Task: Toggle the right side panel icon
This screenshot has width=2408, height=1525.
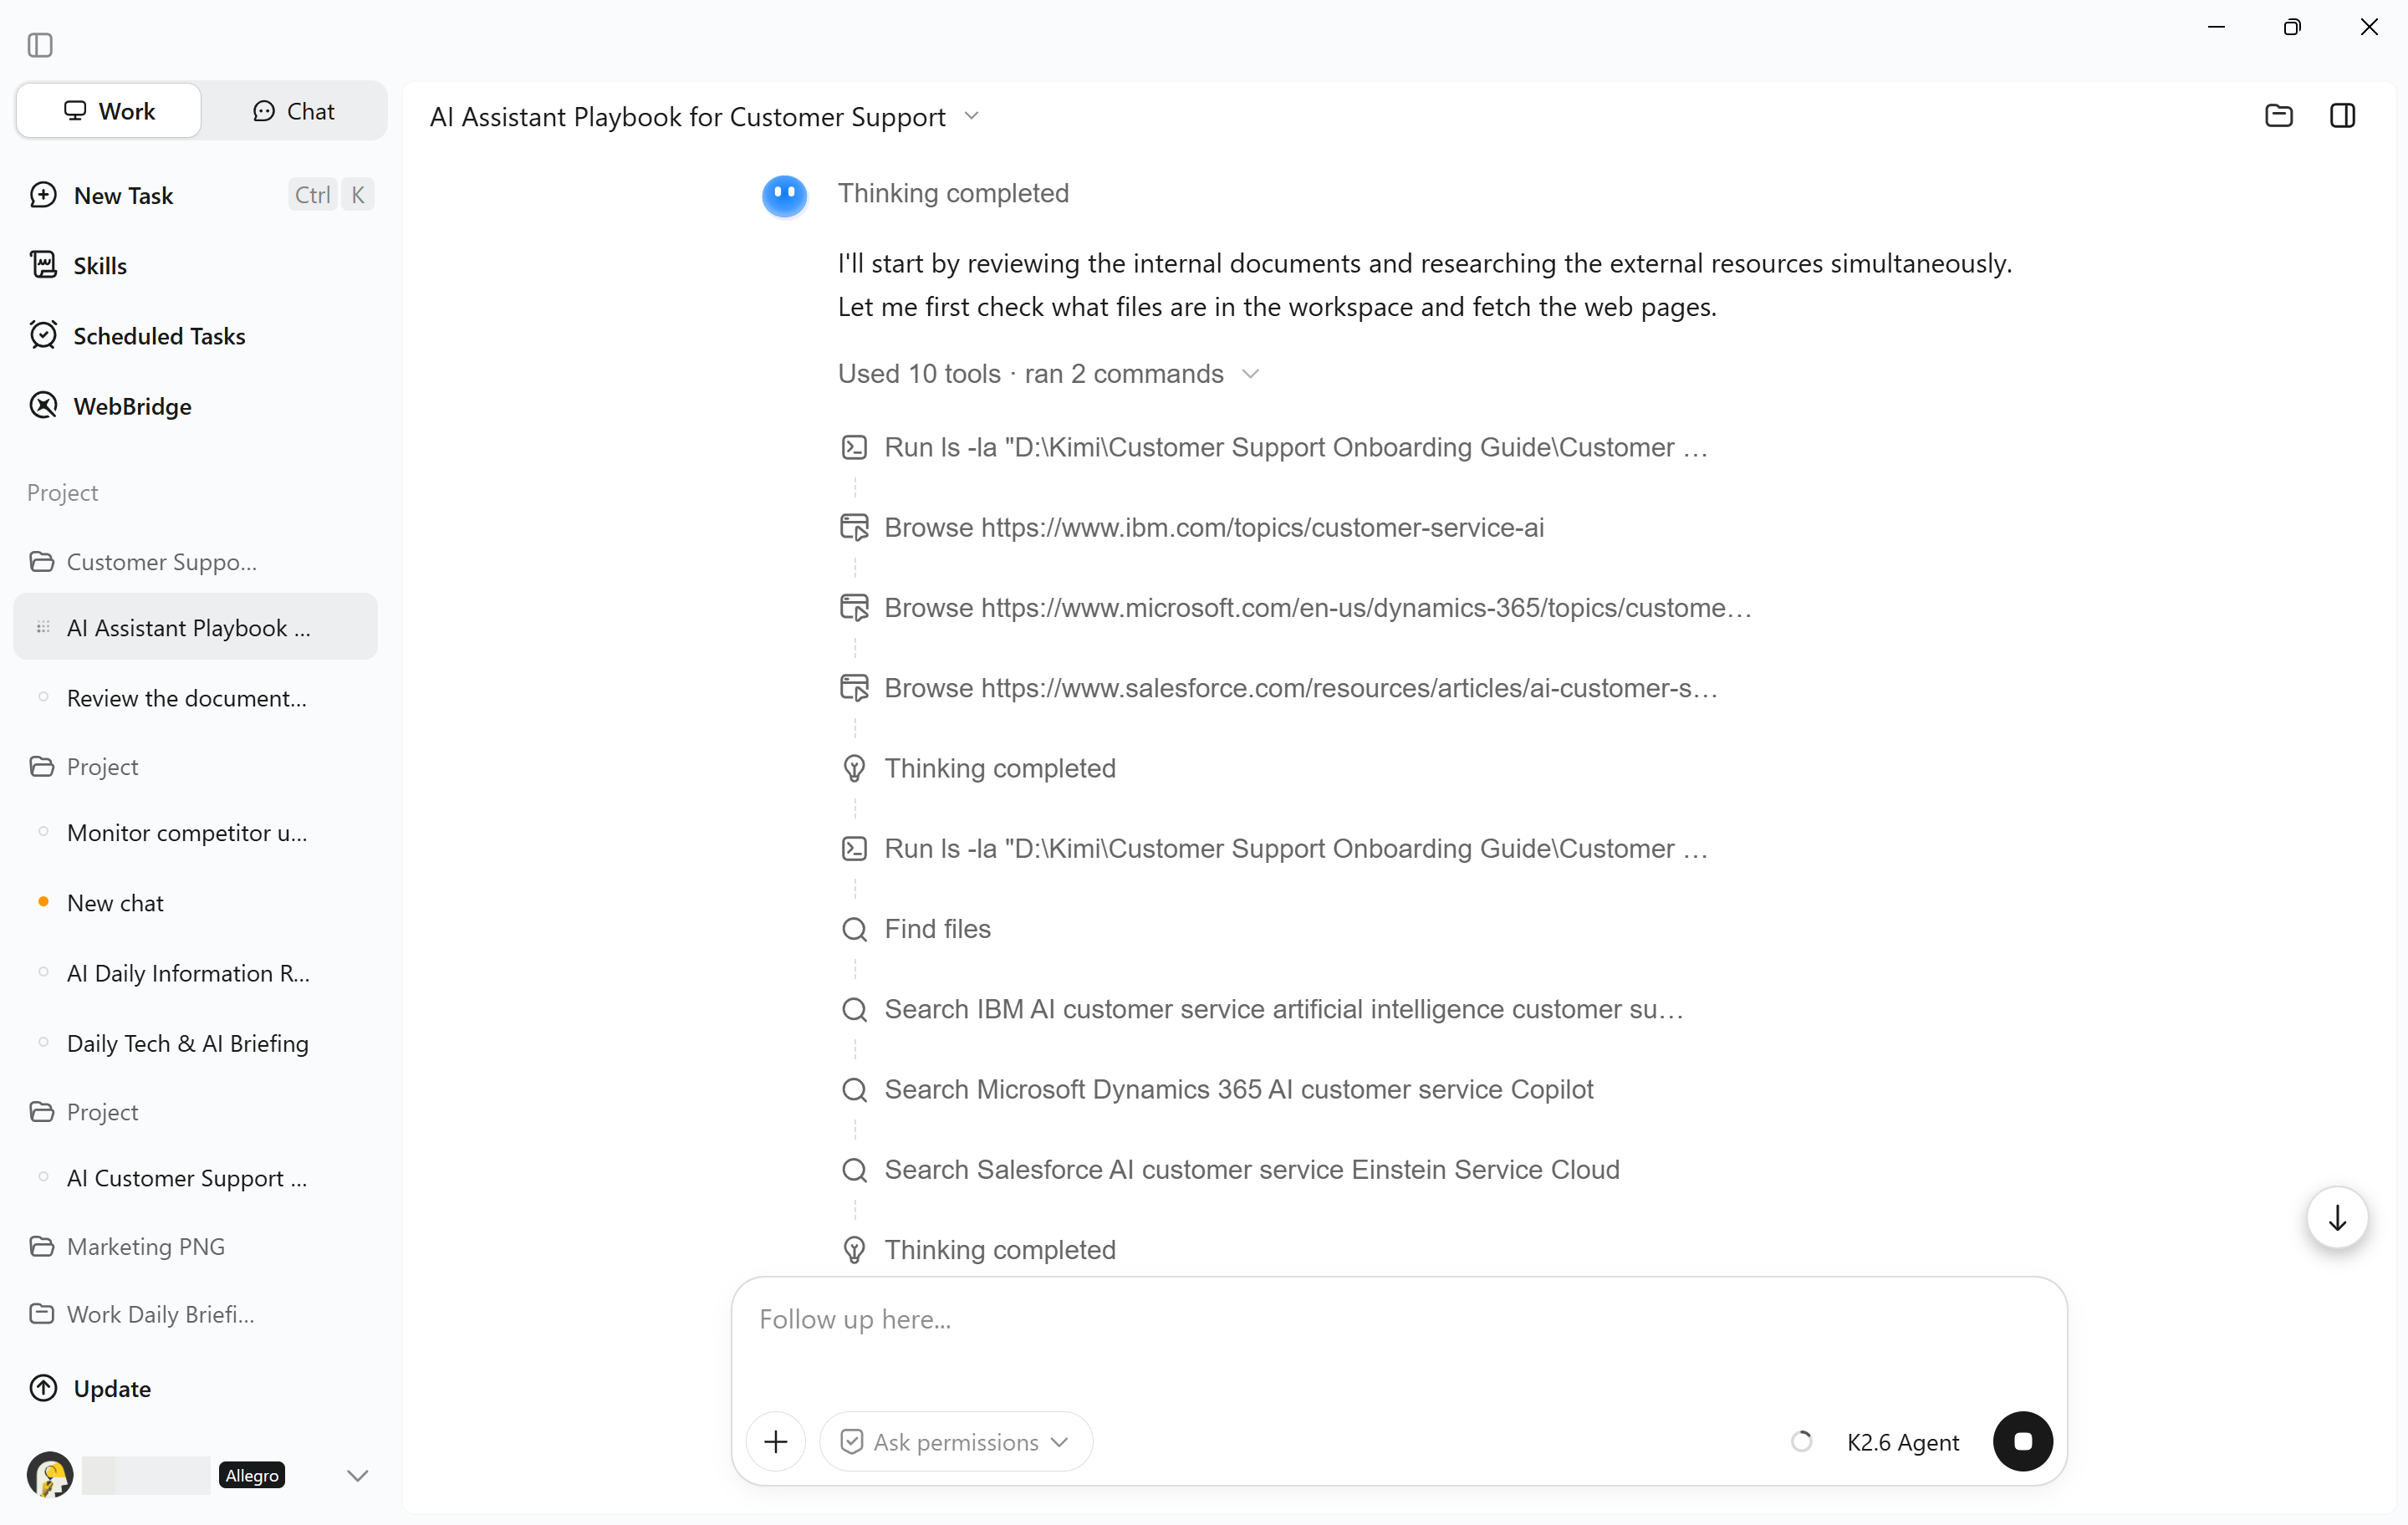Action: pos(2342,116)
